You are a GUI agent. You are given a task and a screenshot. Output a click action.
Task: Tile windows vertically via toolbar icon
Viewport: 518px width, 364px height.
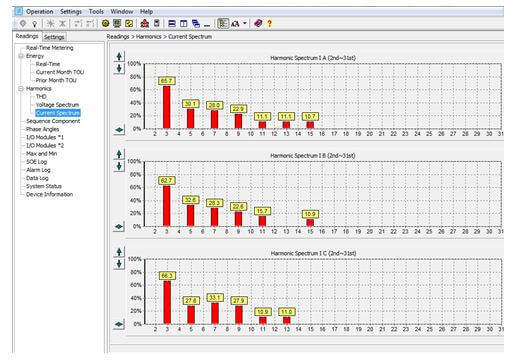pos(184,24)
